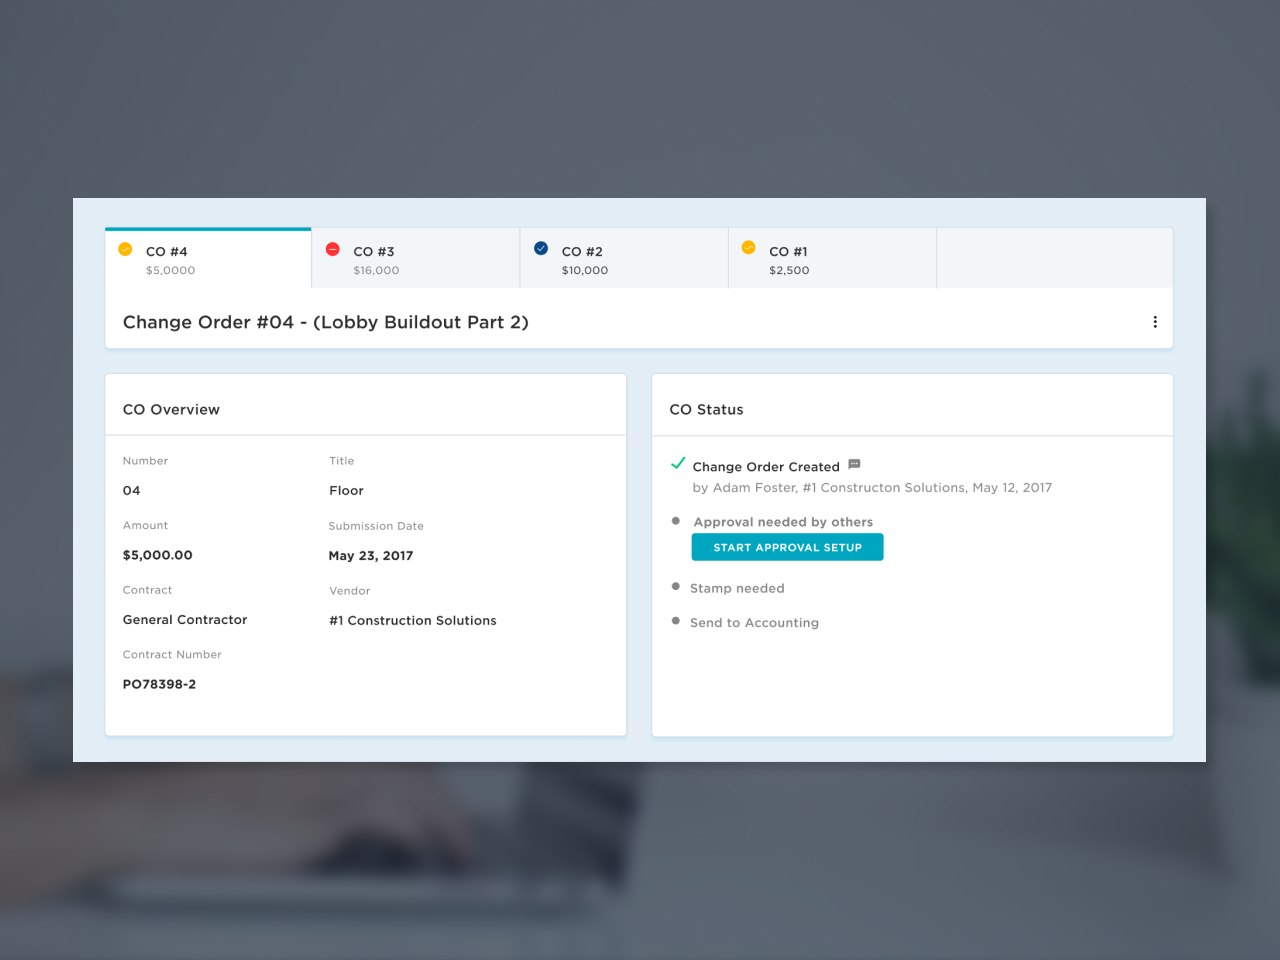Image resolution: width=1280 pixels, height=960 pixels.
Task: Switch to the CO #3 tab
Action: pos(415,260)
